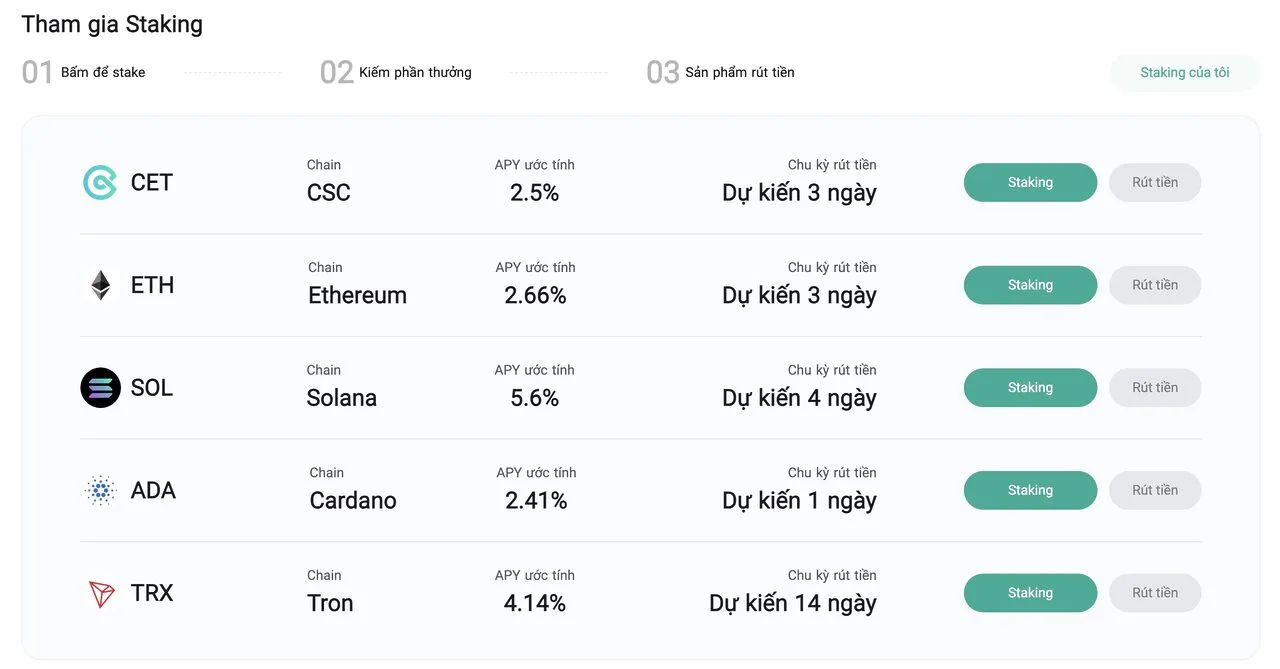Click the Ethereum diamond logo icon

coord(100,285)
